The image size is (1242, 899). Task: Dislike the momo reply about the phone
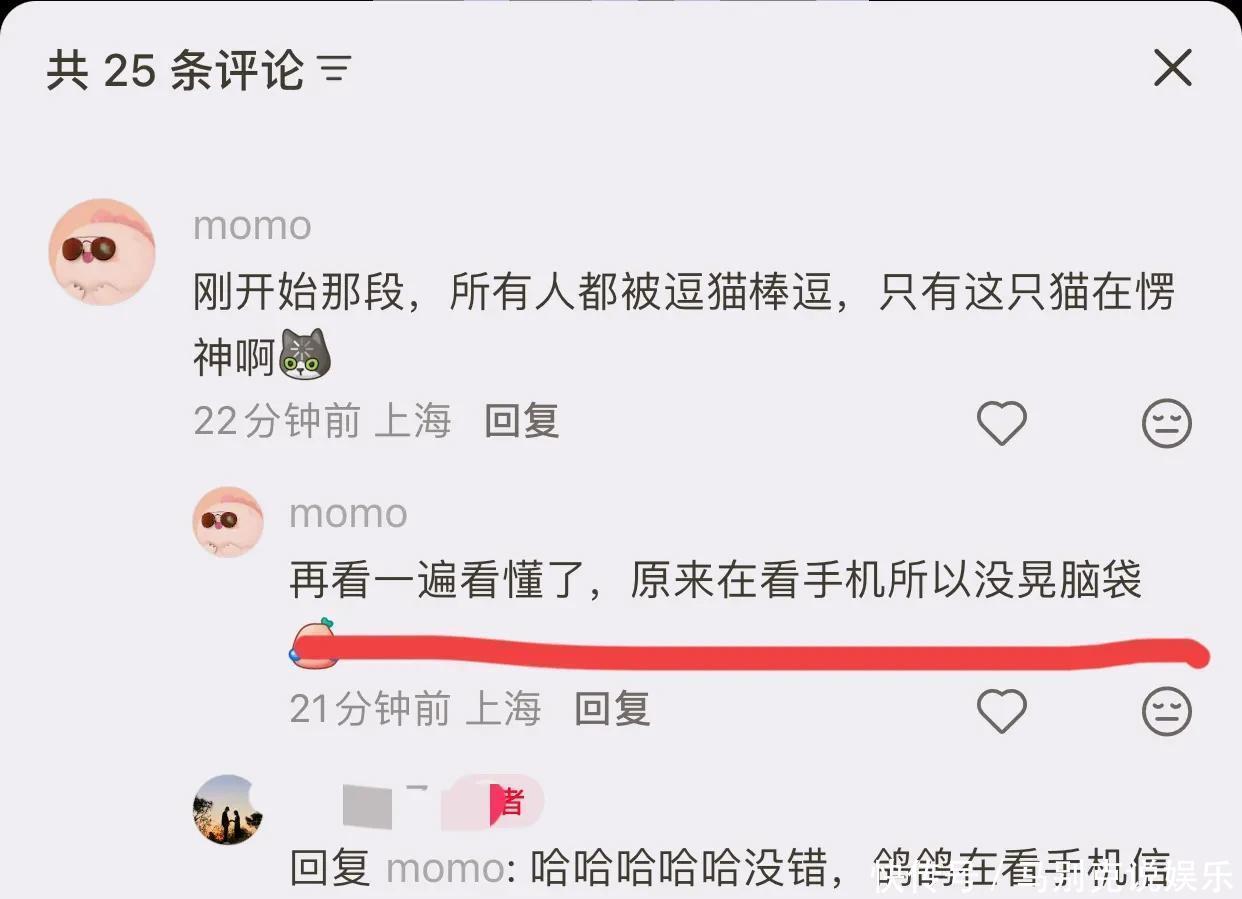[1167, 711]
